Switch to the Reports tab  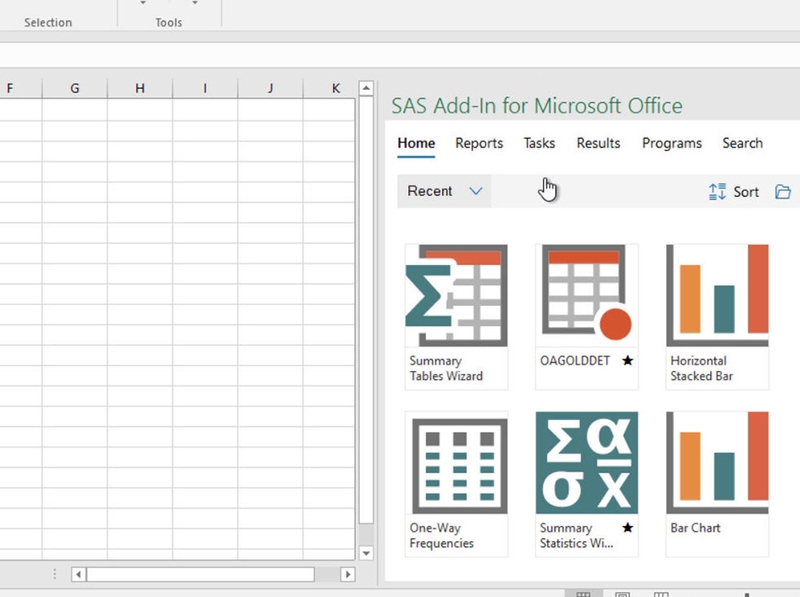(479, 143)
